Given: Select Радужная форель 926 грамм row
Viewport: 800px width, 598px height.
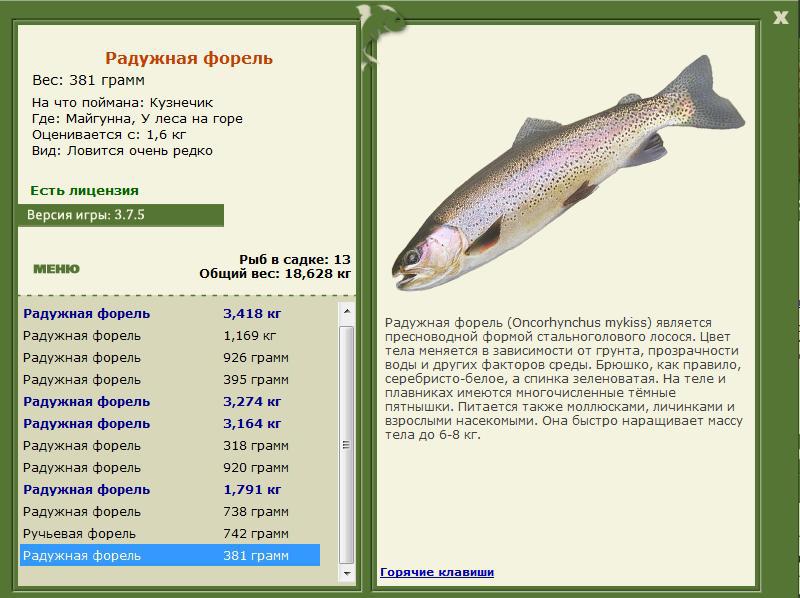Looking at the screenshot, I should tap(170, 358).
